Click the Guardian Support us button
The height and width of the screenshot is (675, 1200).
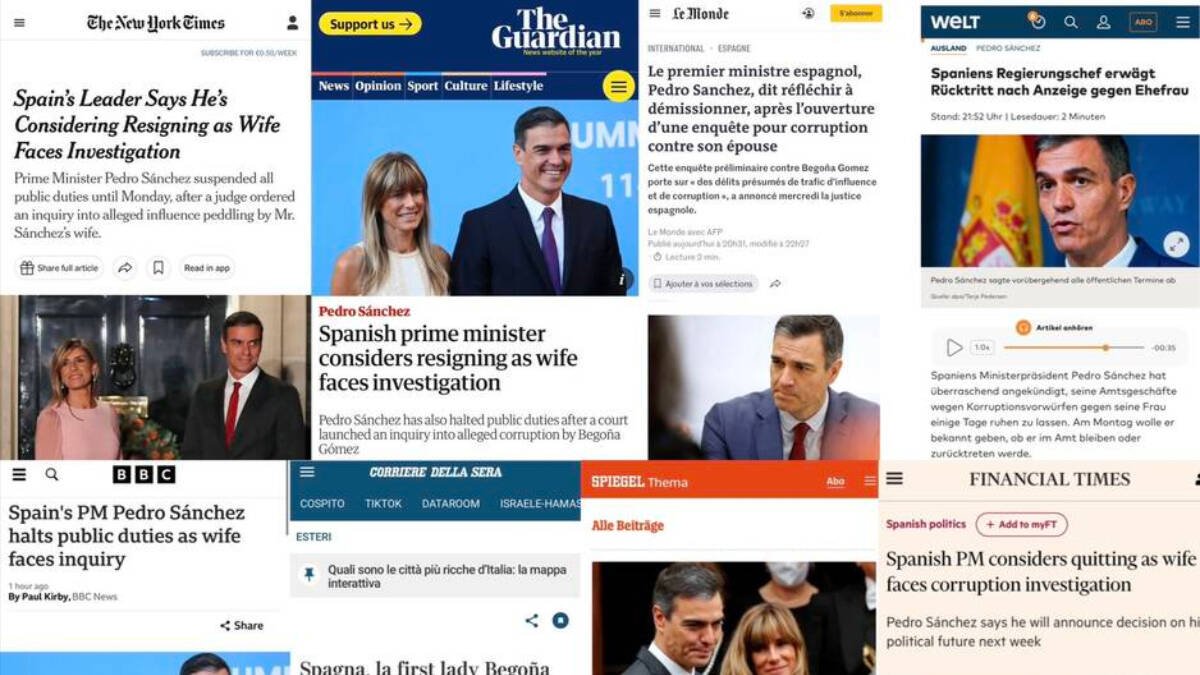click(x=370, y=24)
